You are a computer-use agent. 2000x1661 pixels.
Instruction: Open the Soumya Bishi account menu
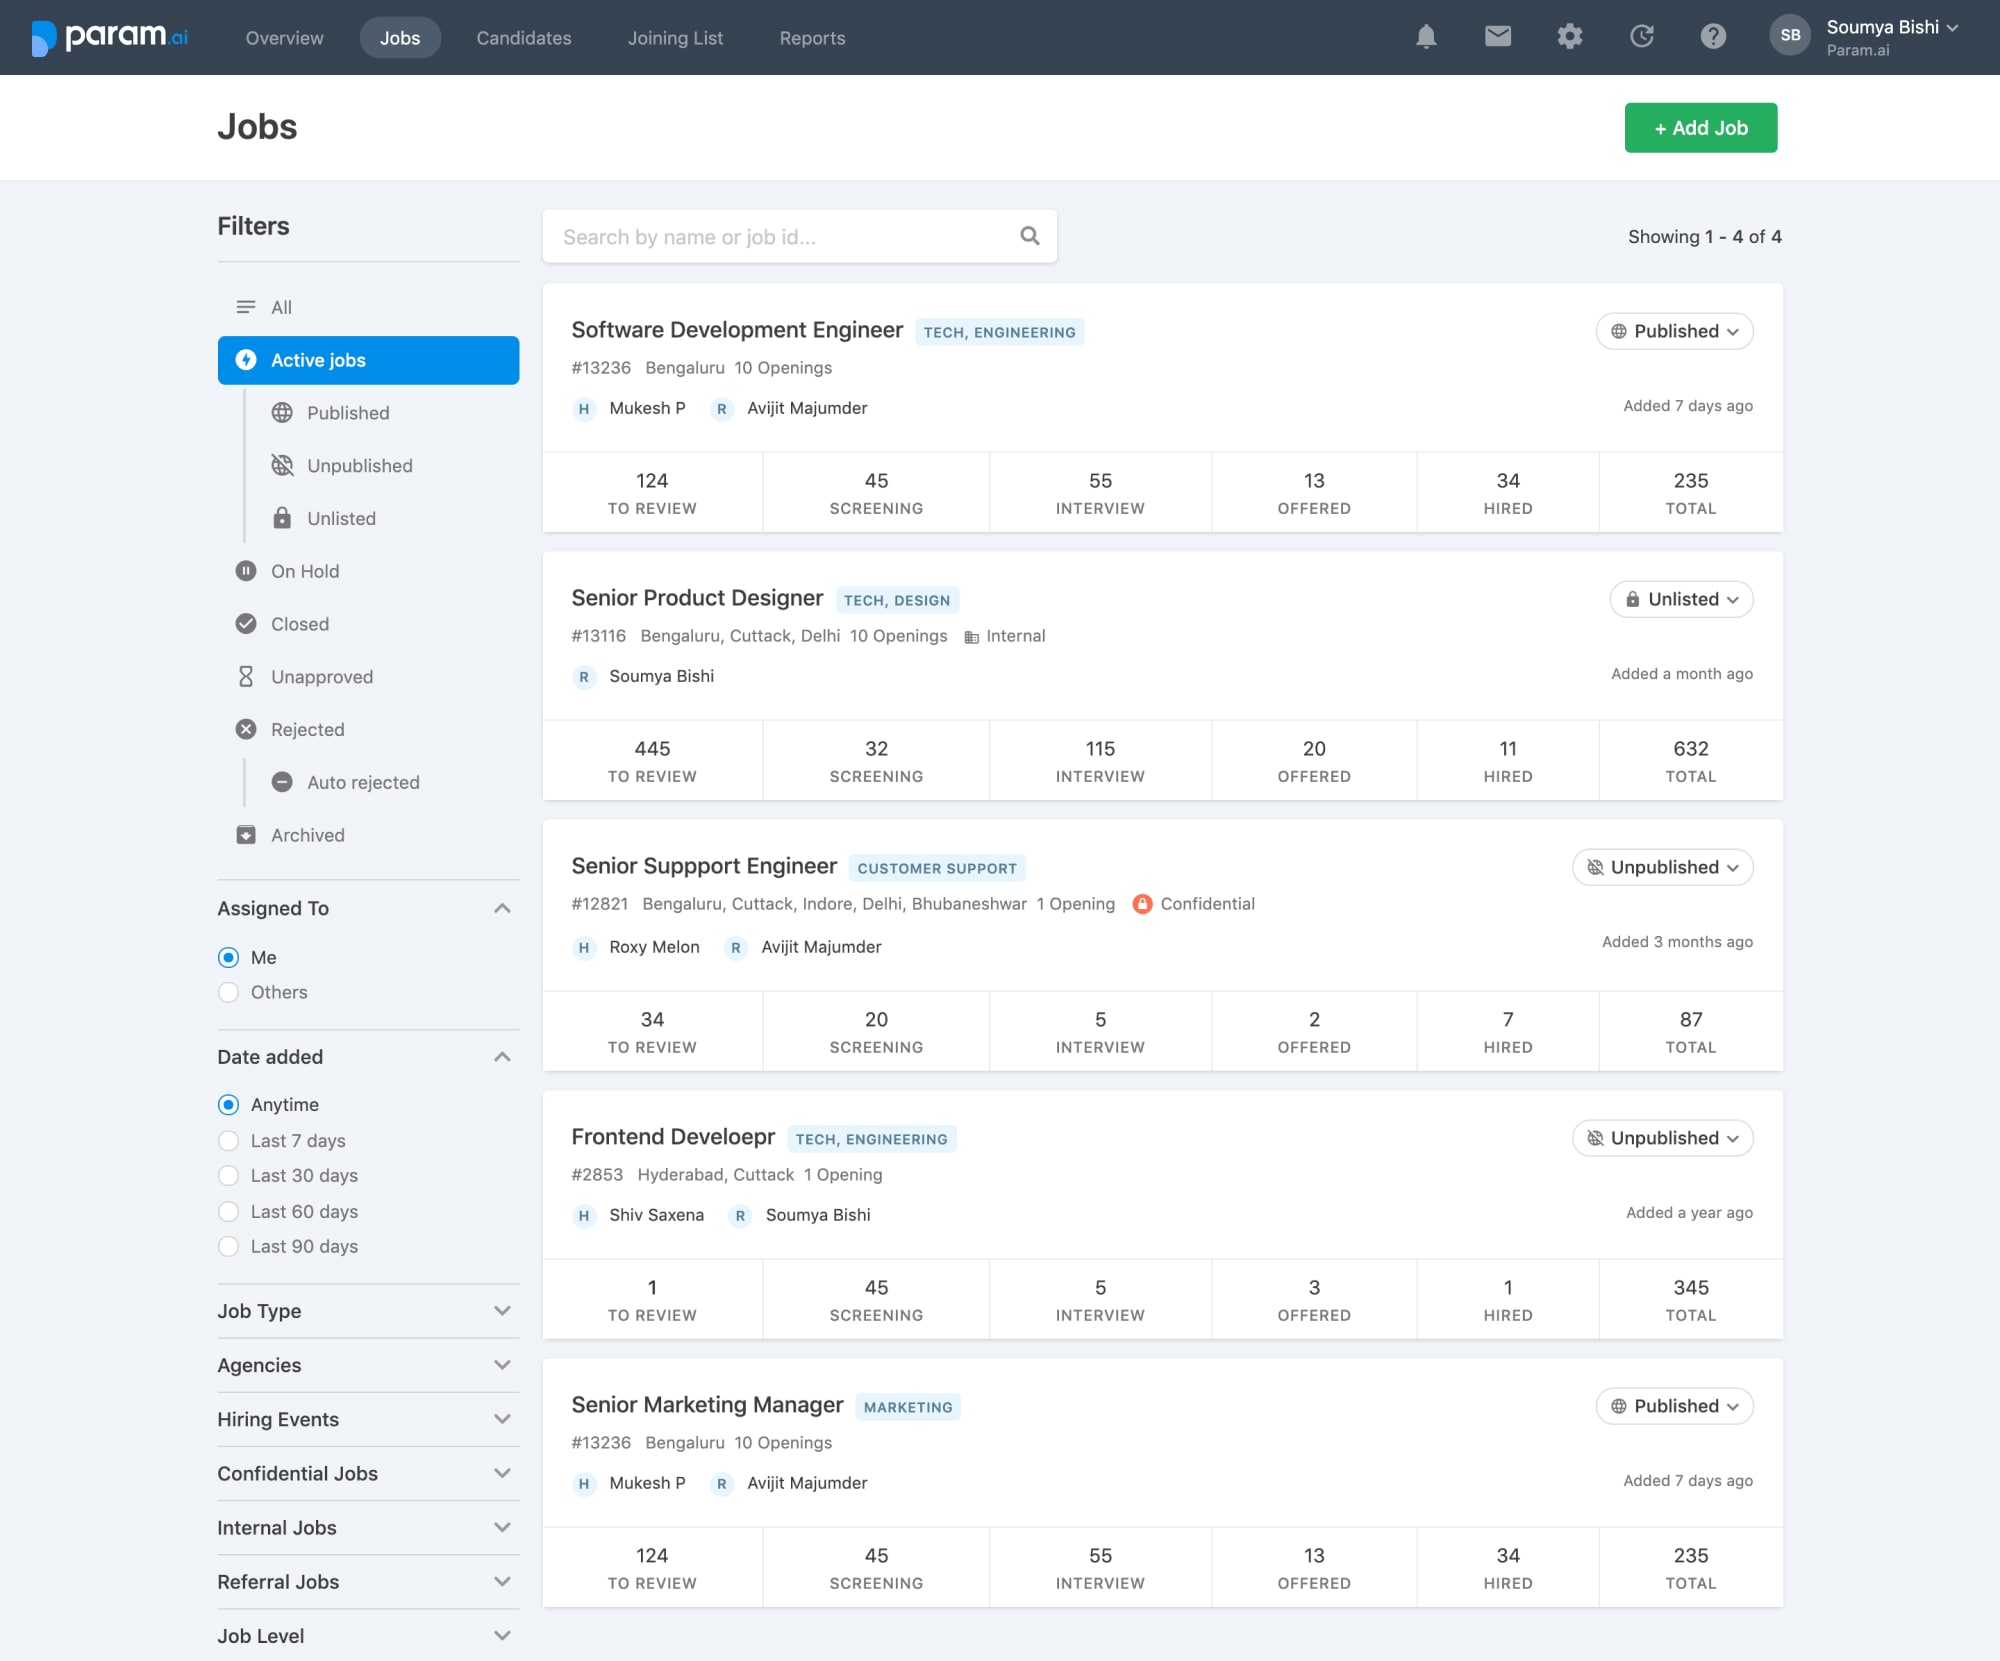click(1891, 36)
